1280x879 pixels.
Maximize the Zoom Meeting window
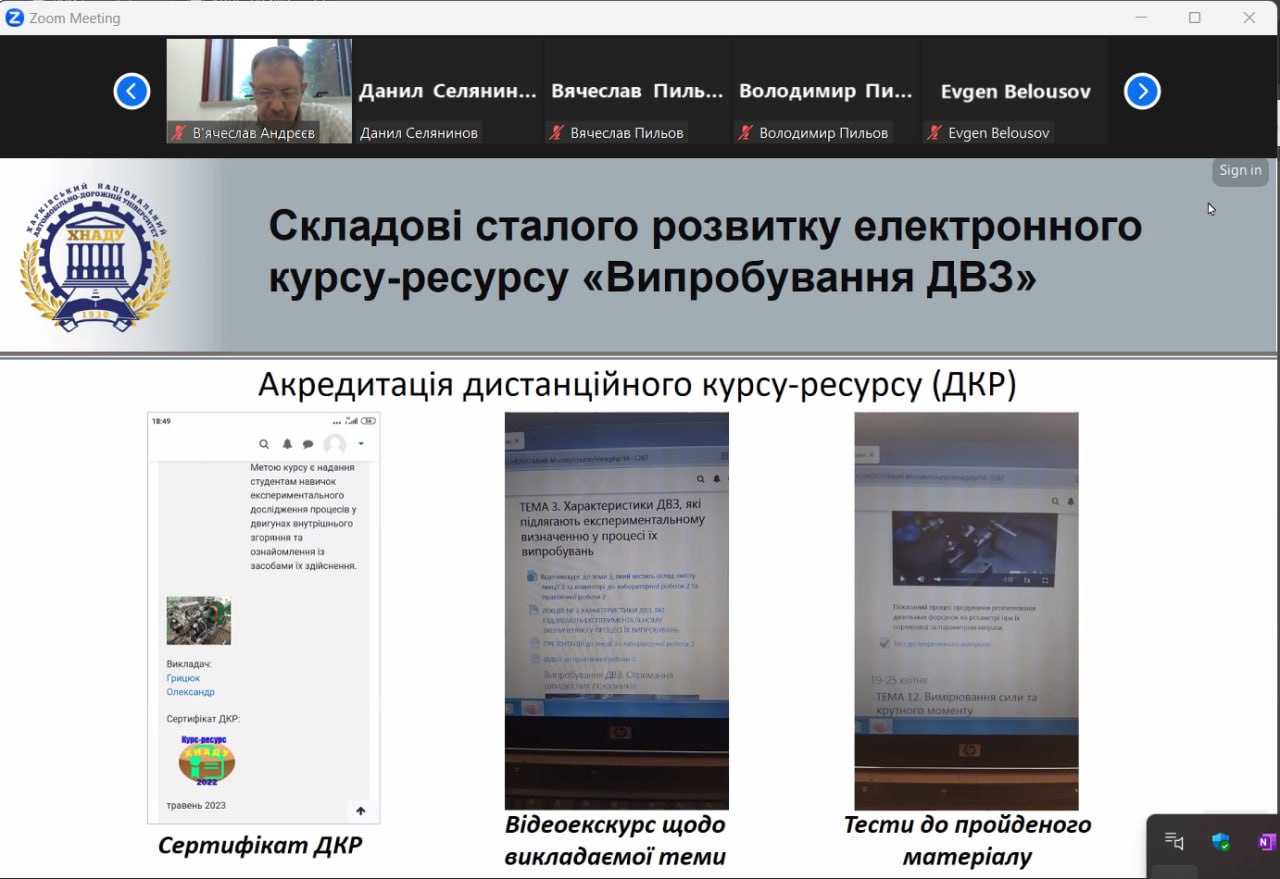[1194, 17]
